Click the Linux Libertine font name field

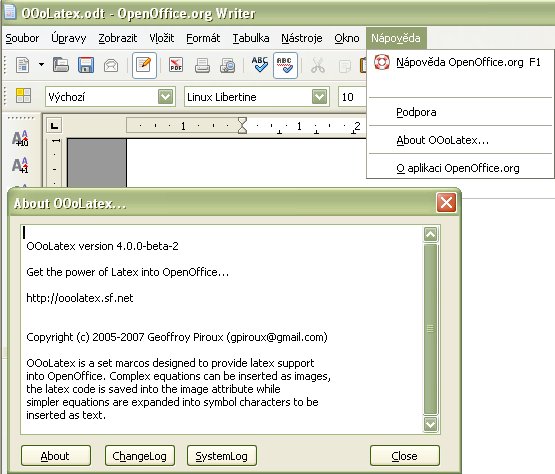click(x=248, y=97)
